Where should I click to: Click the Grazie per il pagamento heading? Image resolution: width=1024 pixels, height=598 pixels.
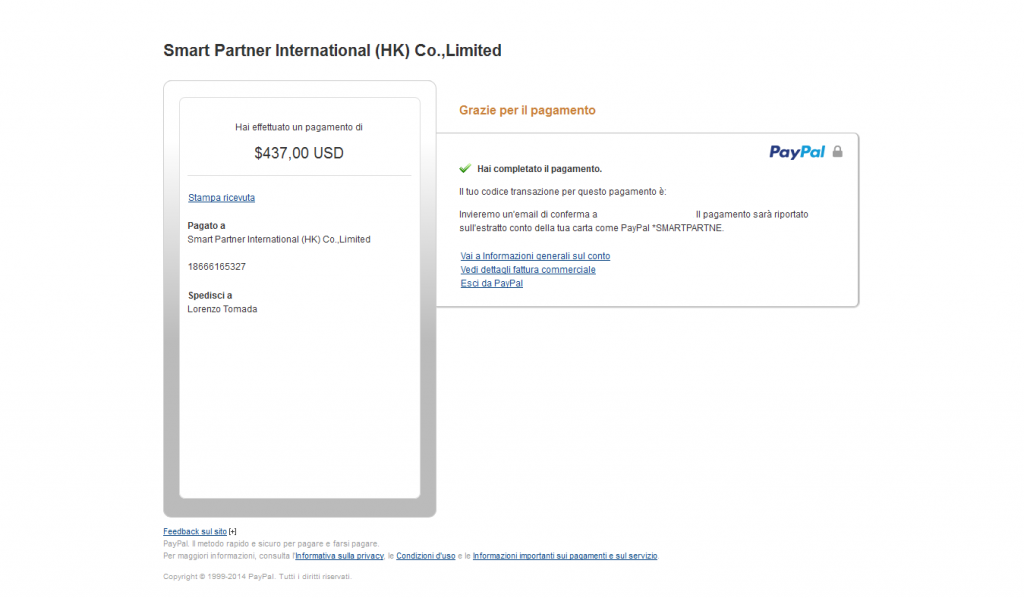527,110
